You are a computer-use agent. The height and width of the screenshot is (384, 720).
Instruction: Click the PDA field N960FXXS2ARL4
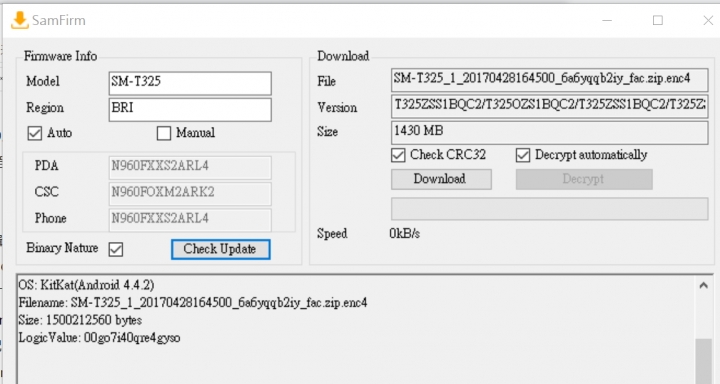coord(190,167)
